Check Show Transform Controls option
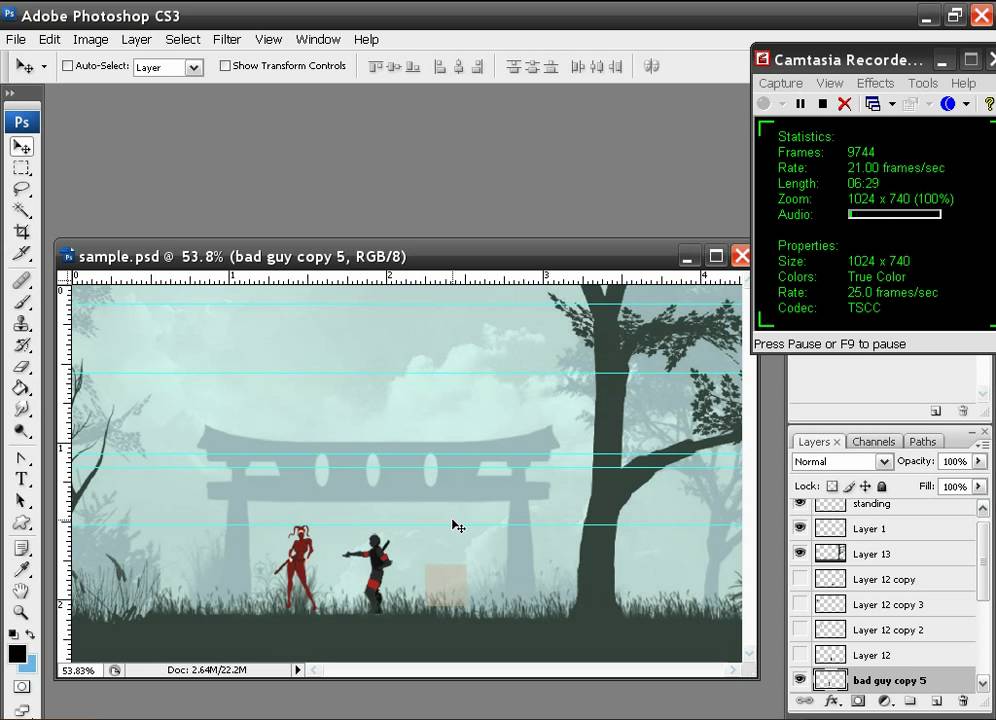The image size is (996, 720). [x=225, y=66]
